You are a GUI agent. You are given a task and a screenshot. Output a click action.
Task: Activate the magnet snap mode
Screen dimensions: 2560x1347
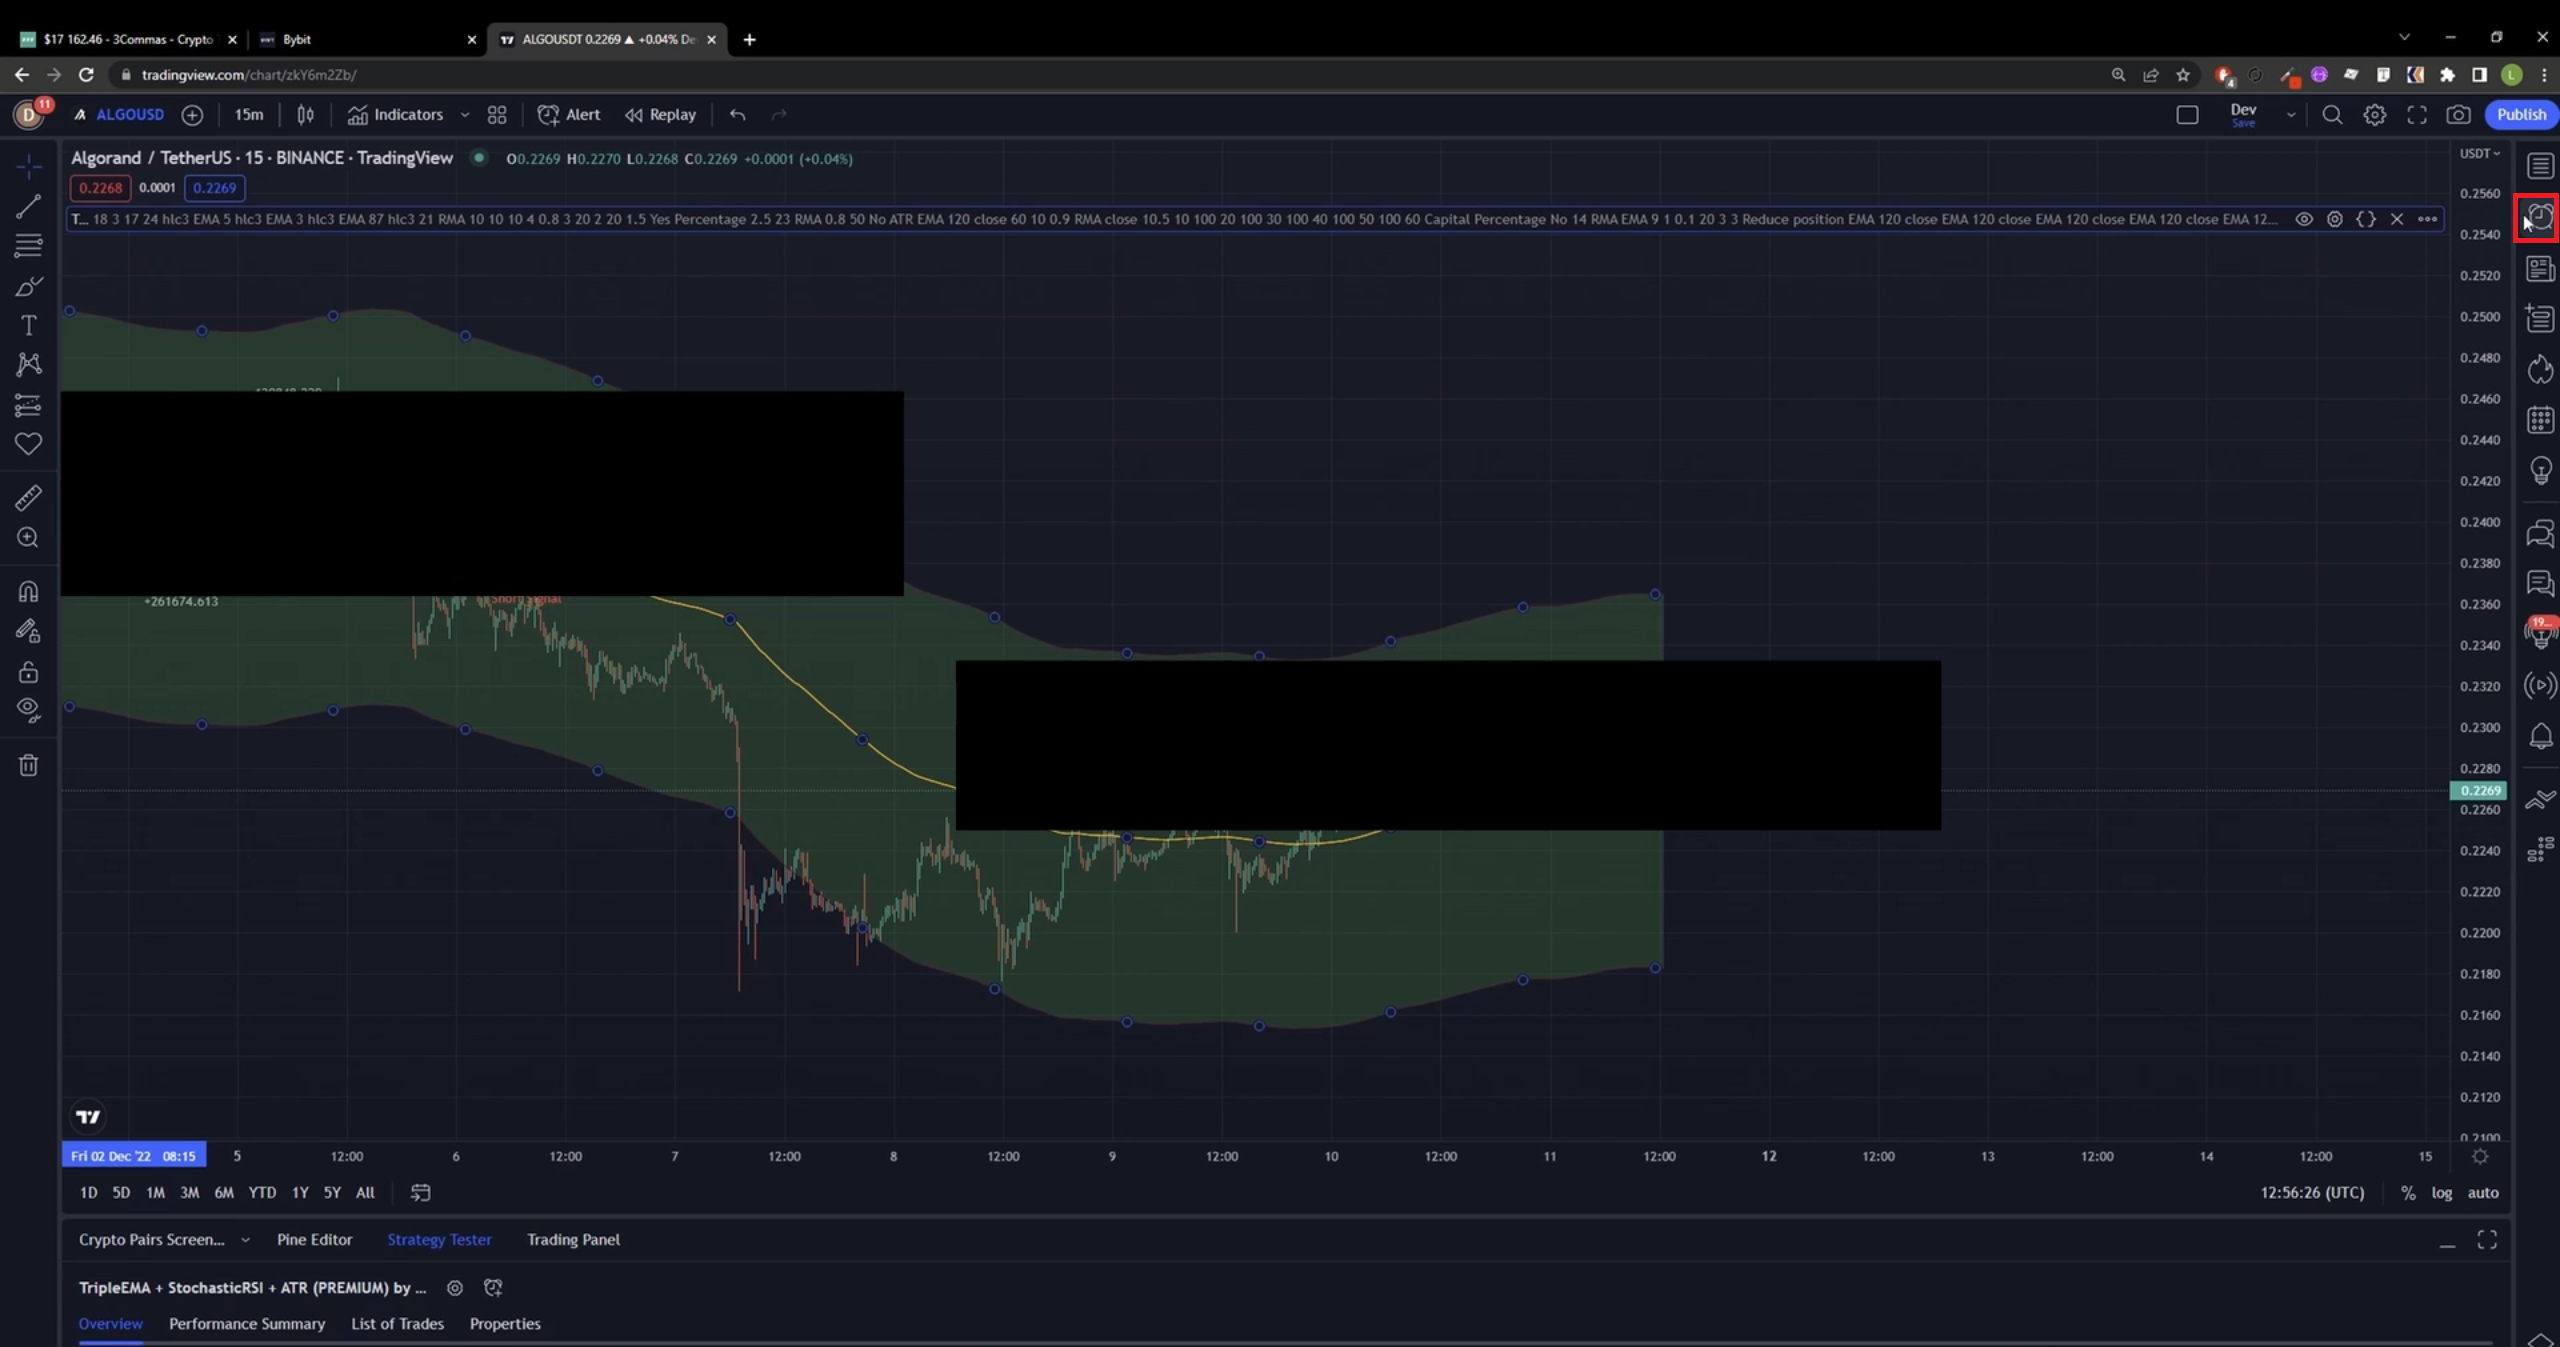tap(28, 592)
